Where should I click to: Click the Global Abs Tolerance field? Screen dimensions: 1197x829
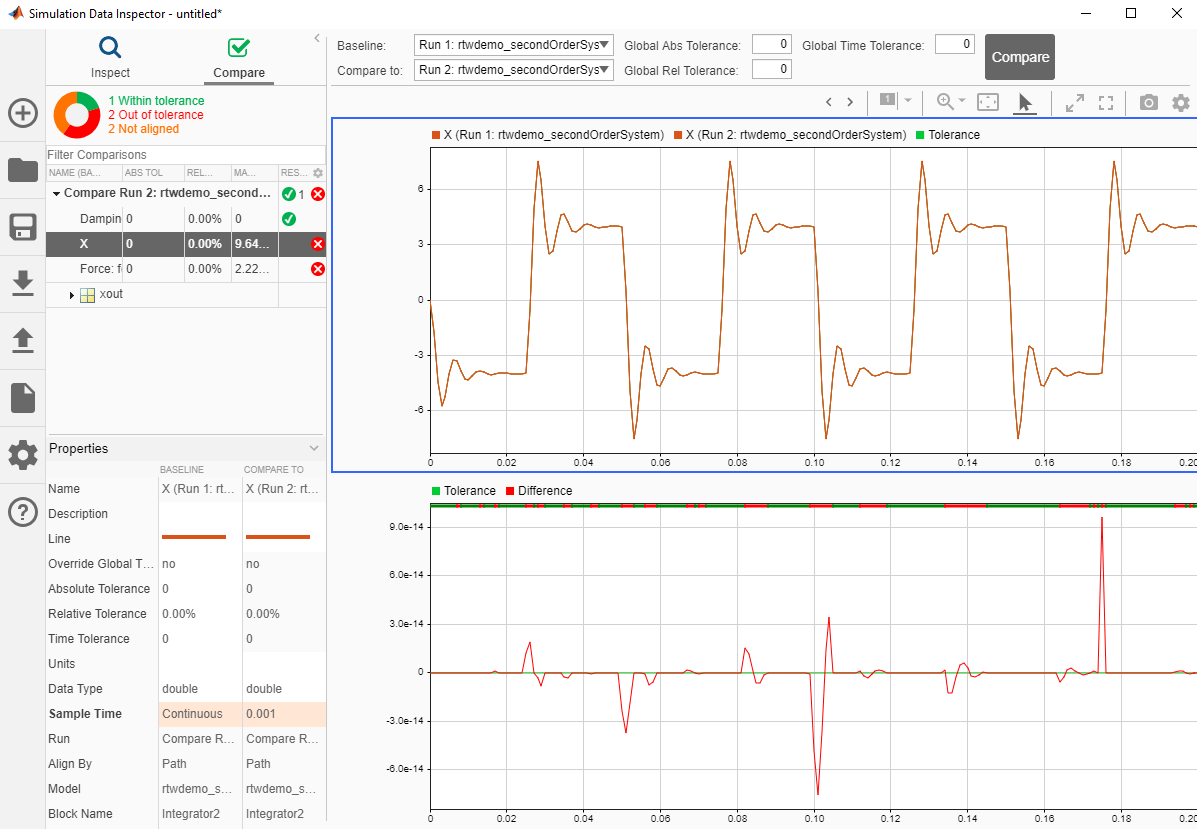(772, 44)
